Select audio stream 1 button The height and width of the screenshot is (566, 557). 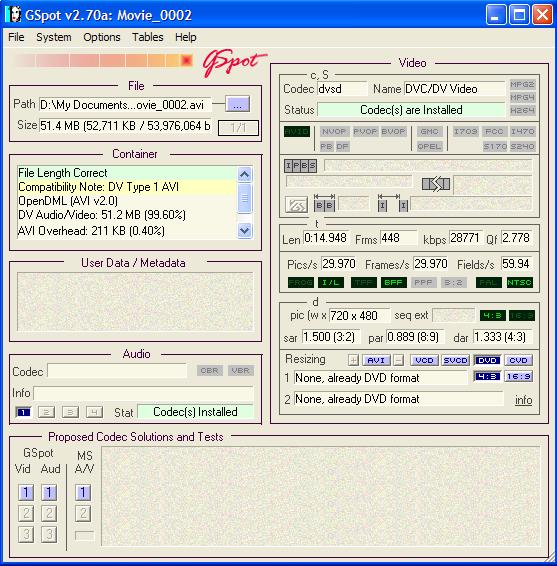click(x=23, y=412)
